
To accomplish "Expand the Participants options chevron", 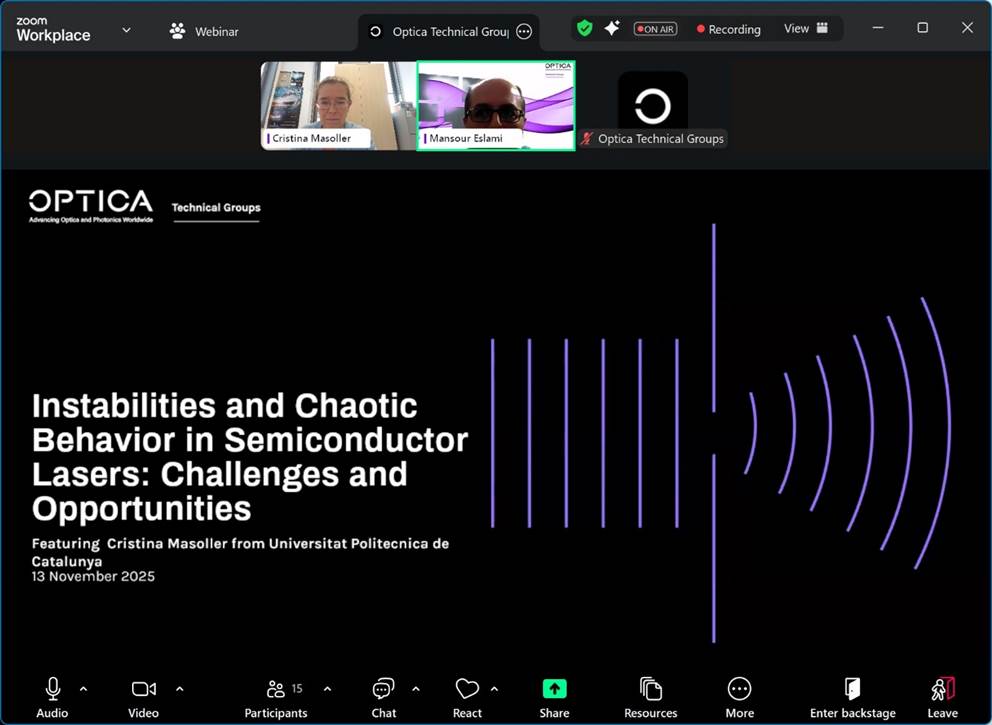I will 327,689.
